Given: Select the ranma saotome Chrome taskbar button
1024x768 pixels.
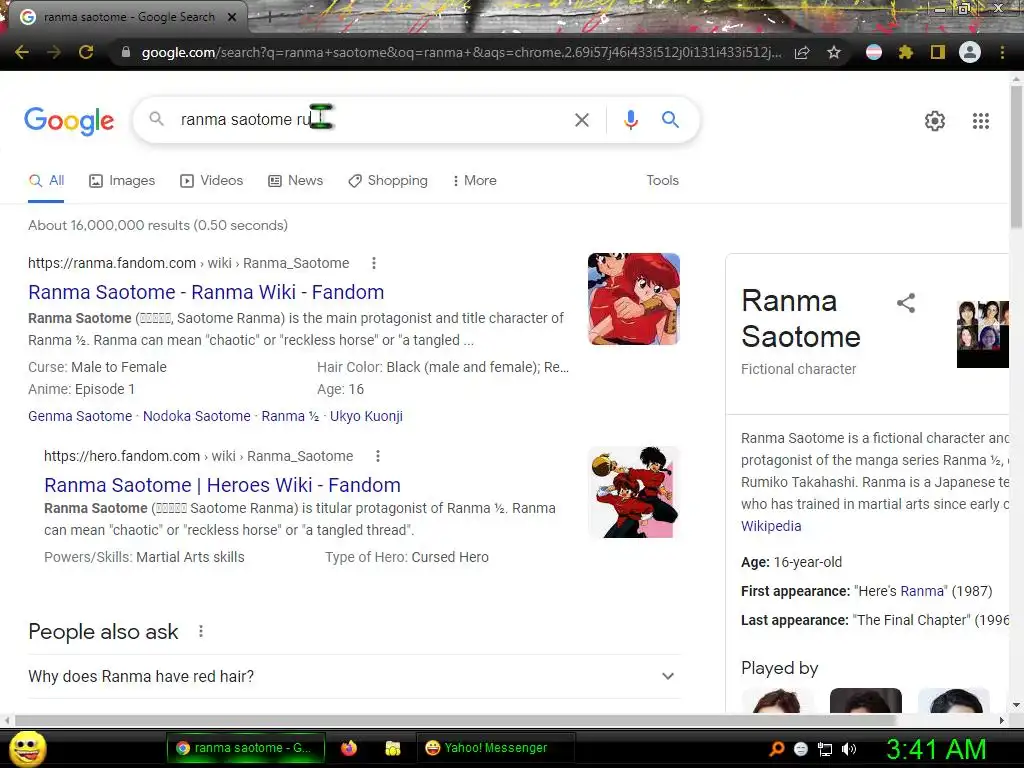Looking at the screenshot, I should click(x=246, y=748).
